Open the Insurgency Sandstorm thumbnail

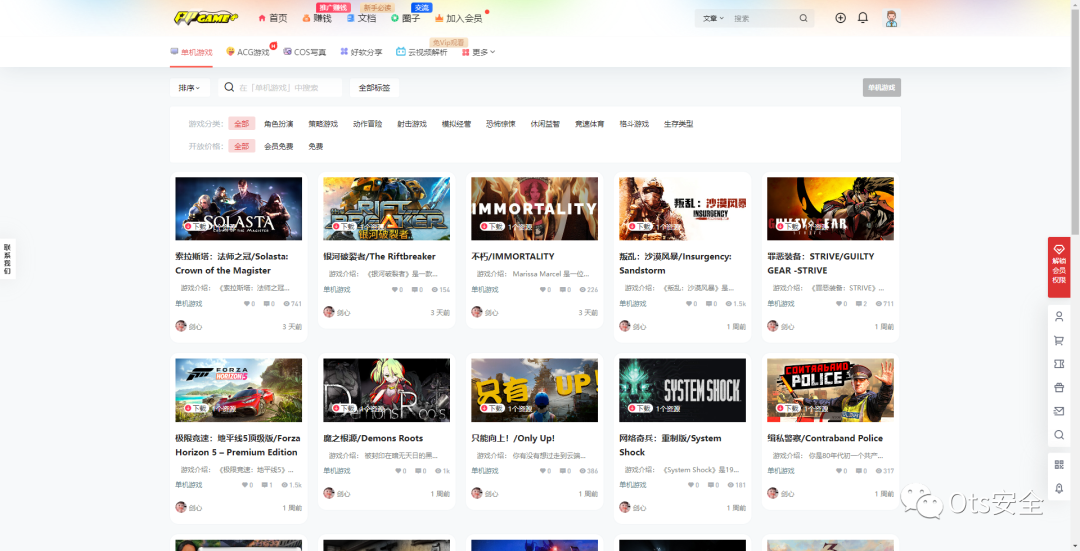coord(683,209)
